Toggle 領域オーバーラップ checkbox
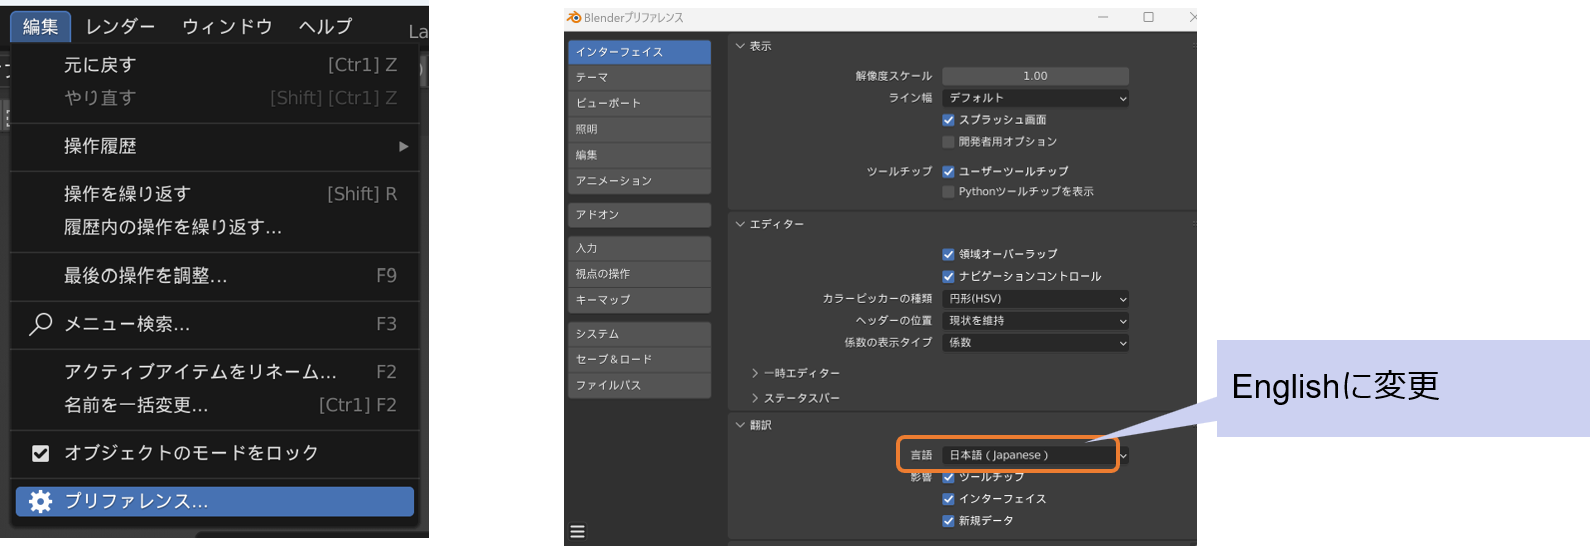 (x=948, y=254)
